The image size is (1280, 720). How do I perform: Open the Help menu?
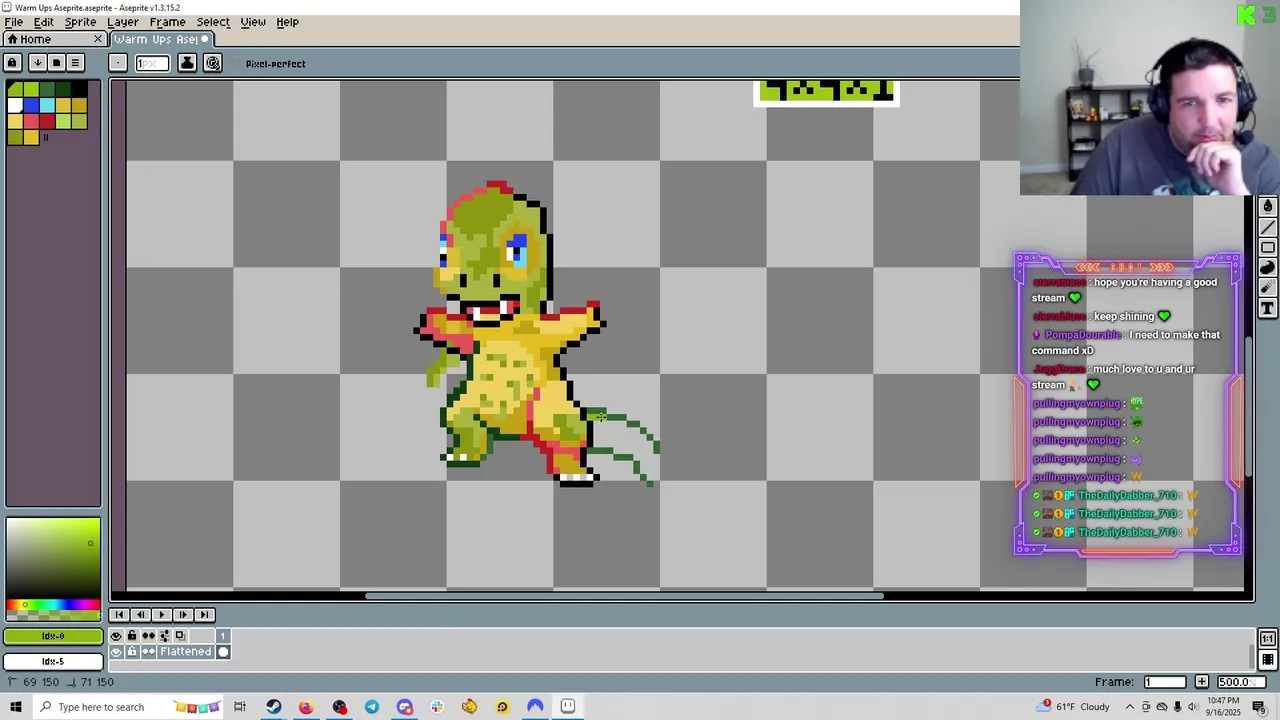[287, 22]
